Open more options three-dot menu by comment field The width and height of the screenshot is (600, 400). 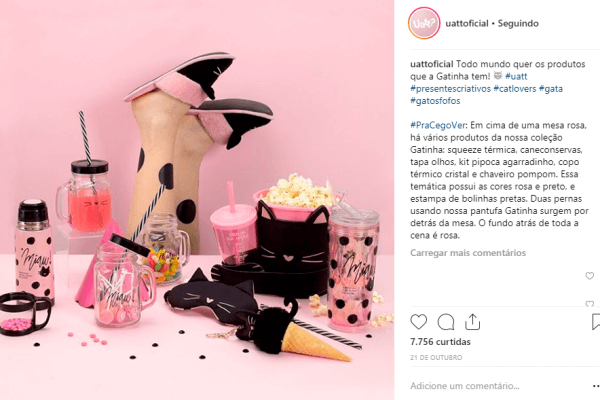pos(596,386)
